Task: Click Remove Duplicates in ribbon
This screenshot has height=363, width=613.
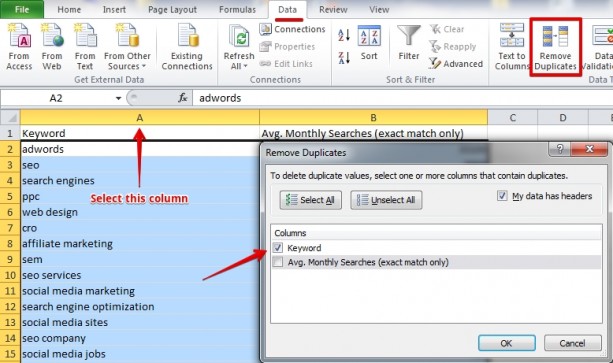Action: point(556,47)
